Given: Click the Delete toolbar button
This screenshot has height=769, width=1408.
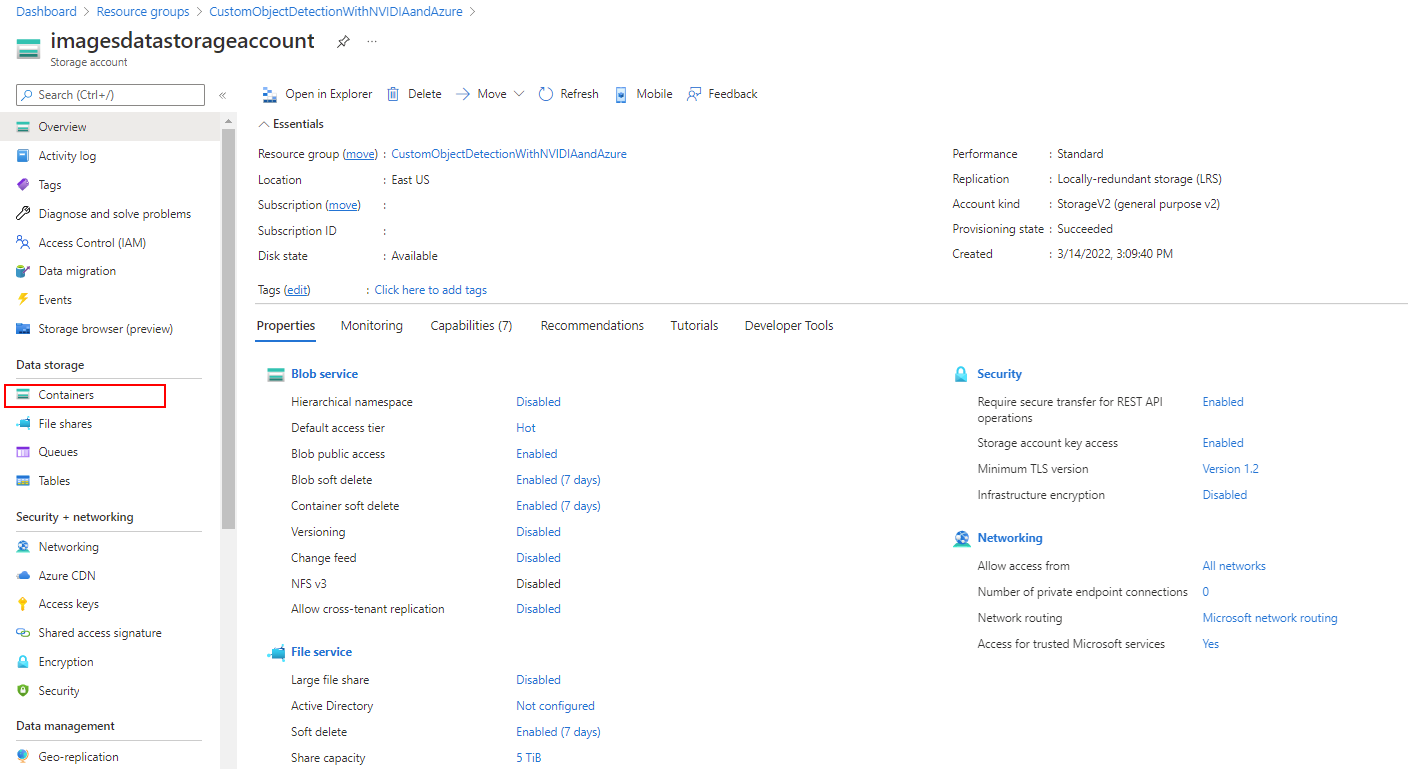Looking at the screenshot, I should [x=414, y=94].
